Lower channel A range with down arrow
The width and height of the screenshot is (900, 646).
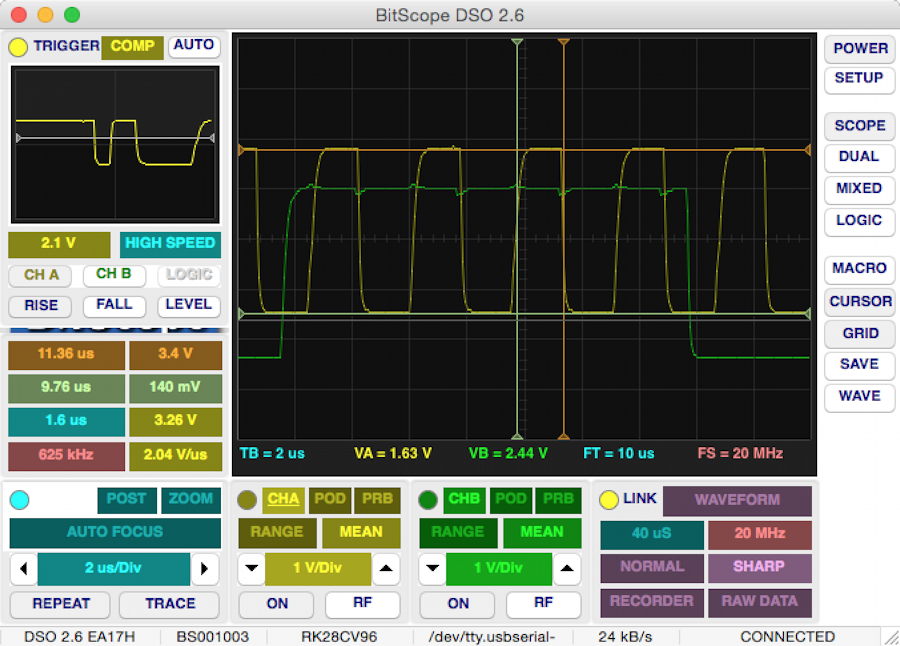pyautogui.click(x=251, y=568)
